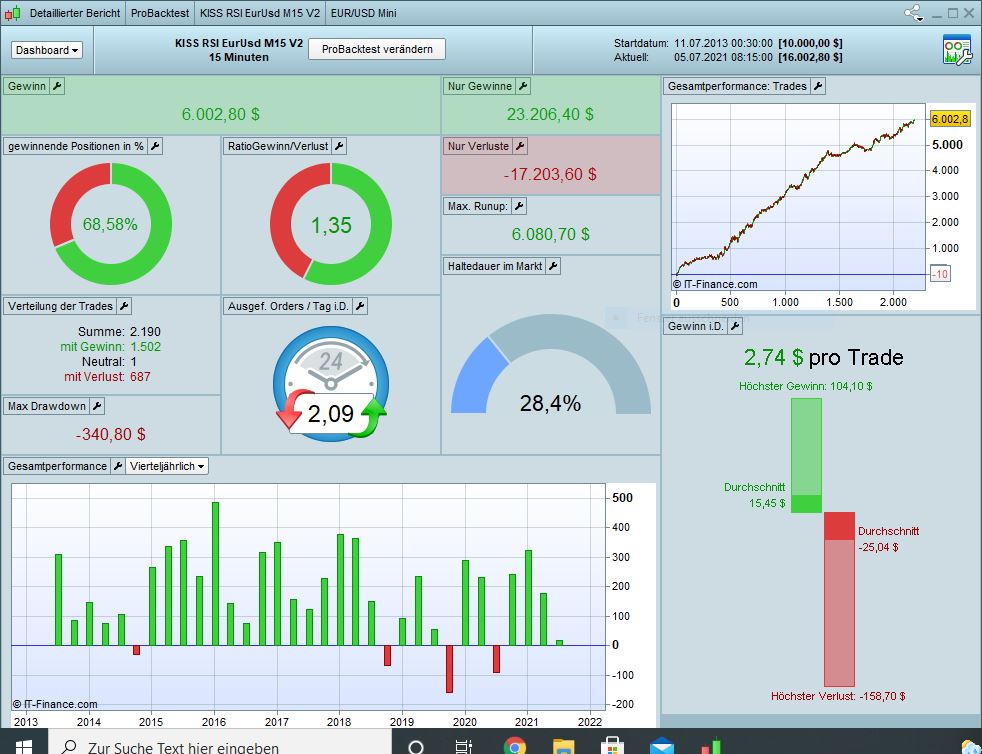982x754 pixels.
Task: Click the candlestick app icon in title bar
Action: point(13,13)
